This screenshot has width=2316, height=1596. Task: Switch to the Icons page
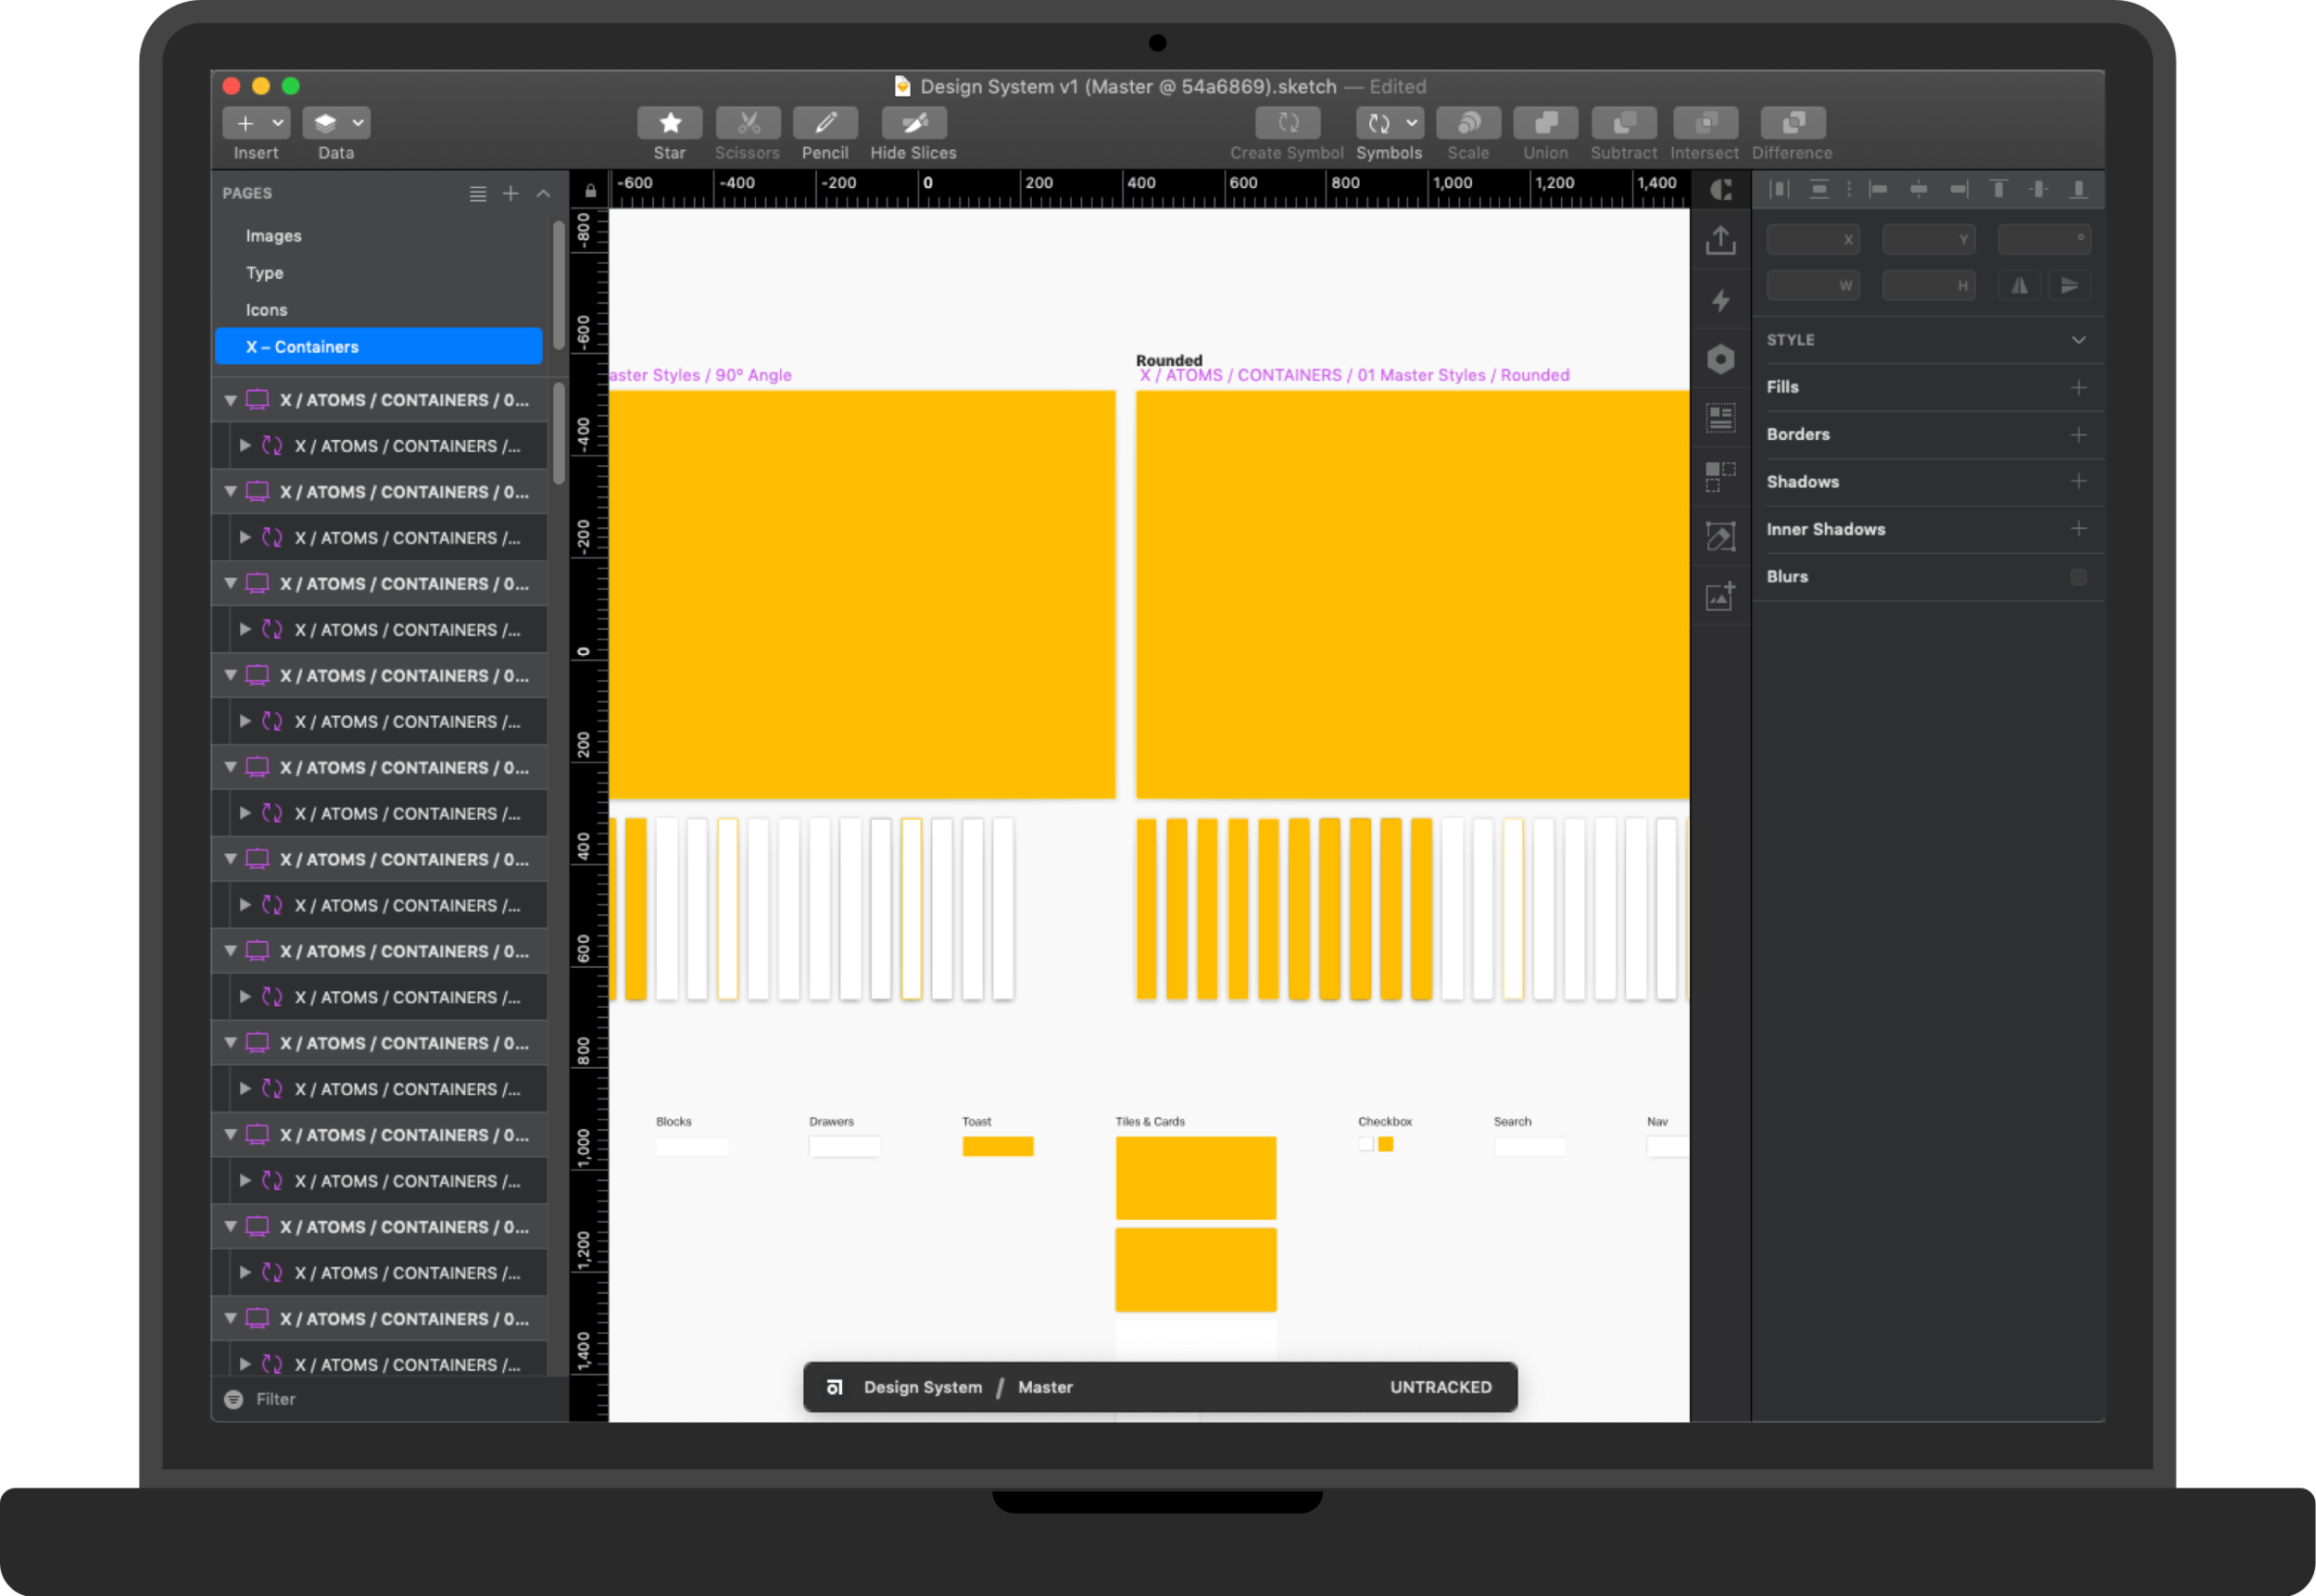click(266, 310)
